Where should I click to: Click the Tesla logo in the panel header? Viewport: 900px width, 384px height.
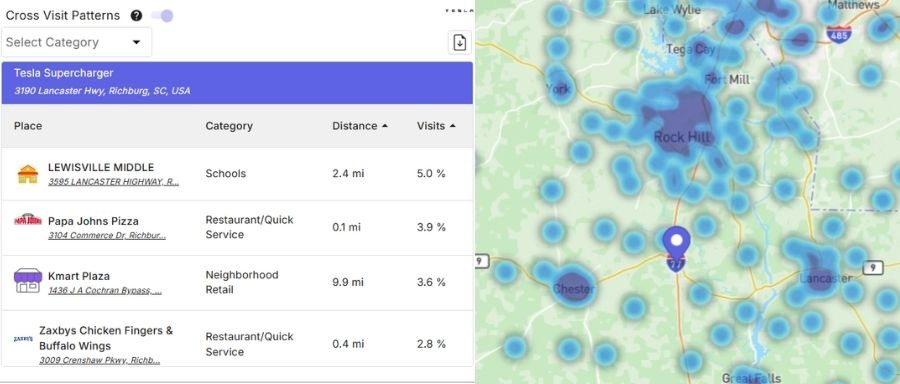(x=460, y=10)
